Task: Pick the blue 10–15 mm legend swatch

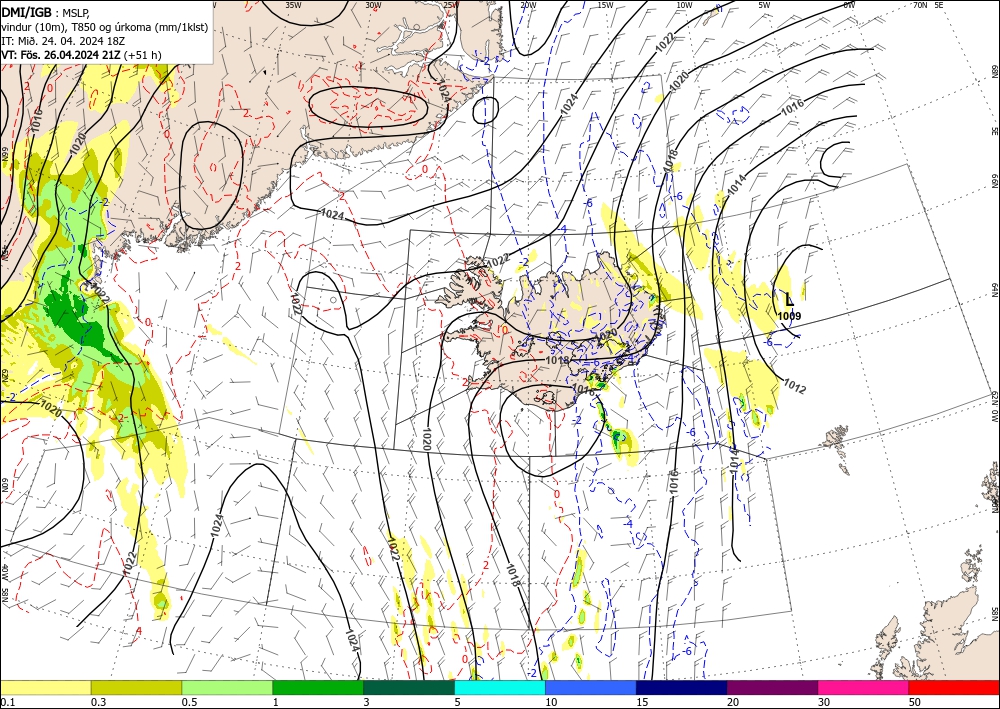Action: [591, 687]
